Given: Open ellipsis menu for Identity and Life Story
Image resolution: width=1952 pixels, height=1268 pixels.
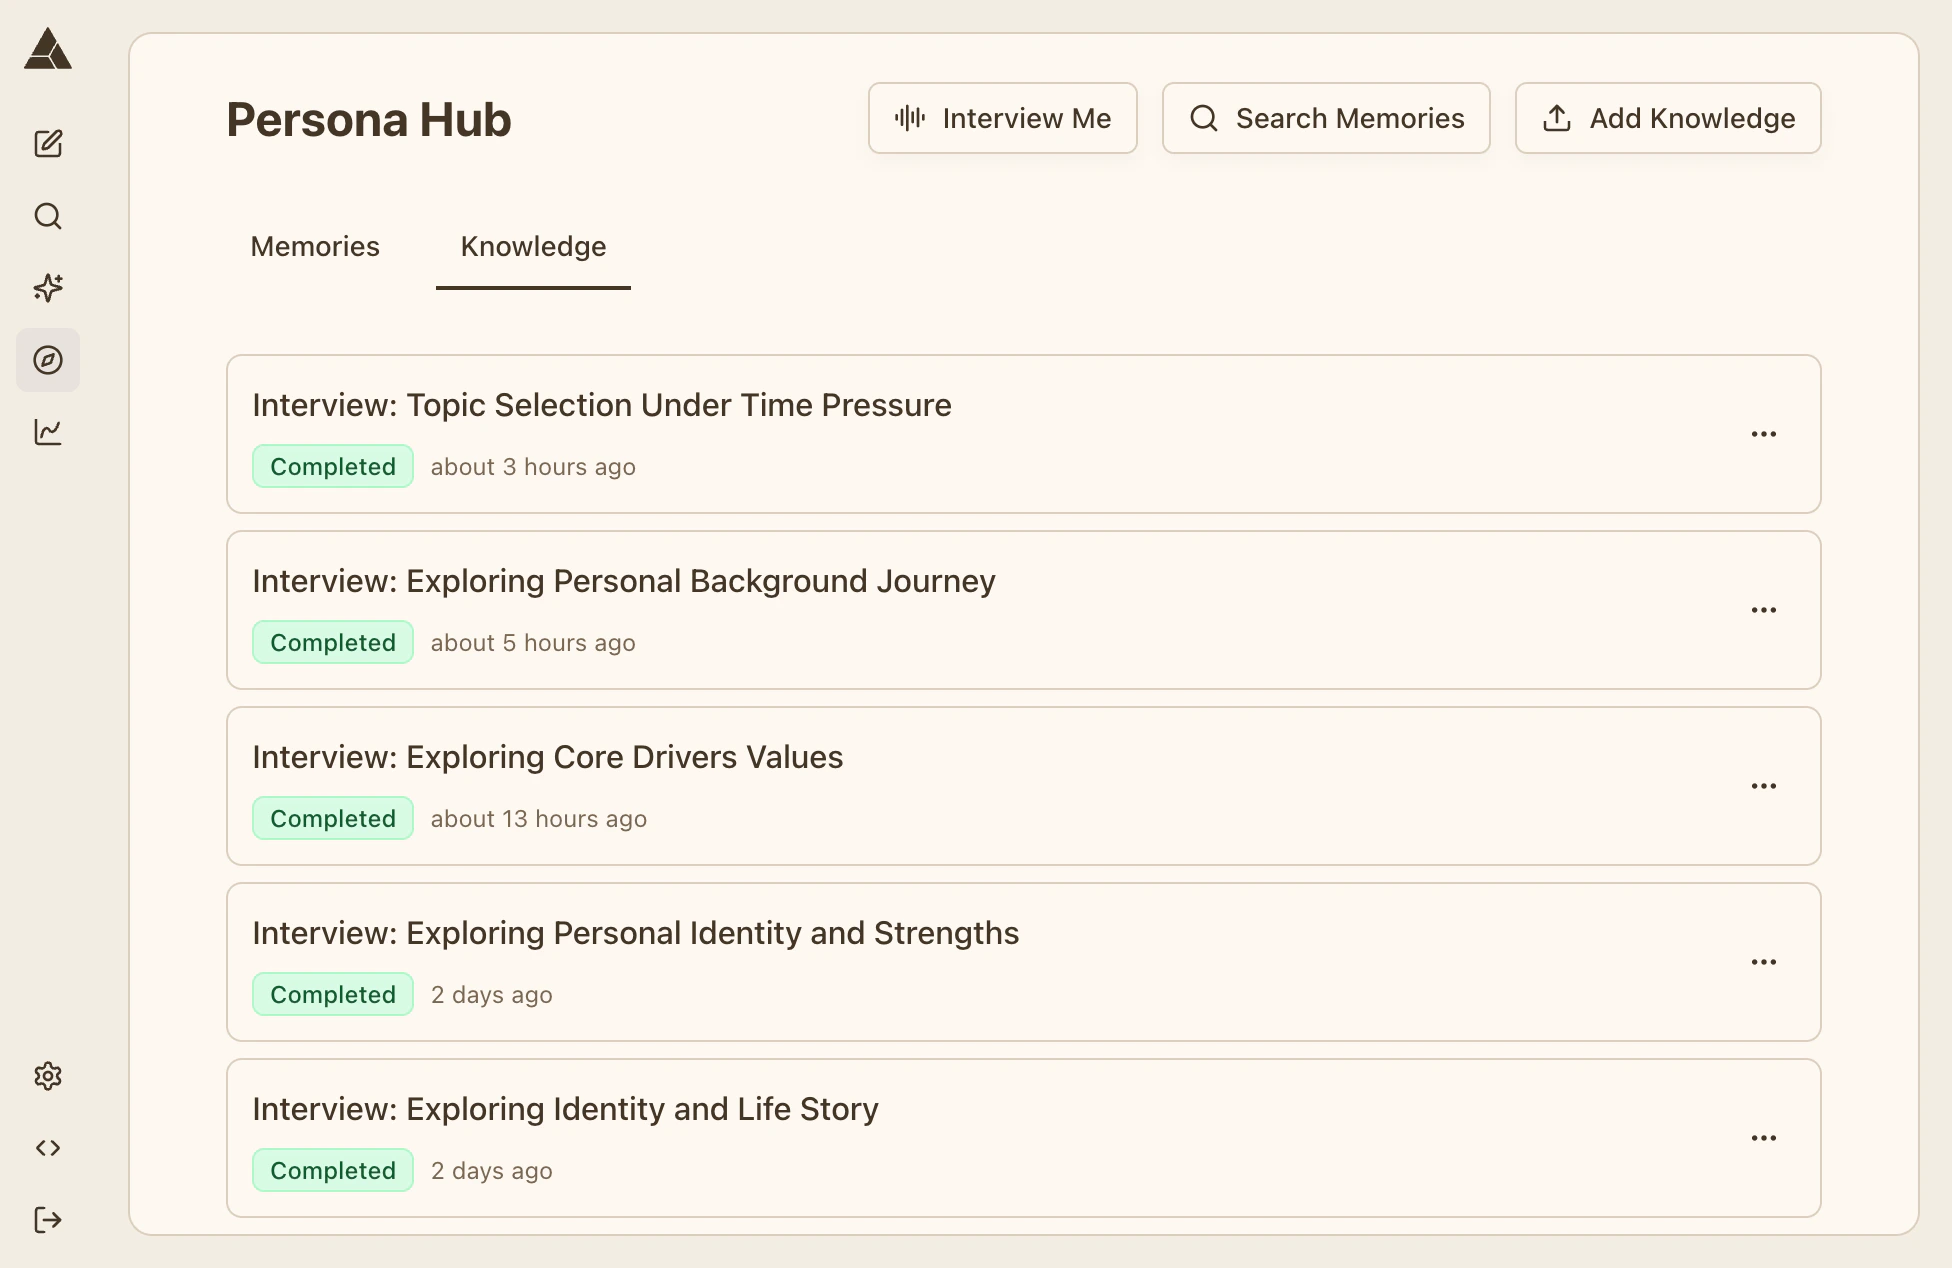Looking at the screenshot, I should [1763, 1138].
